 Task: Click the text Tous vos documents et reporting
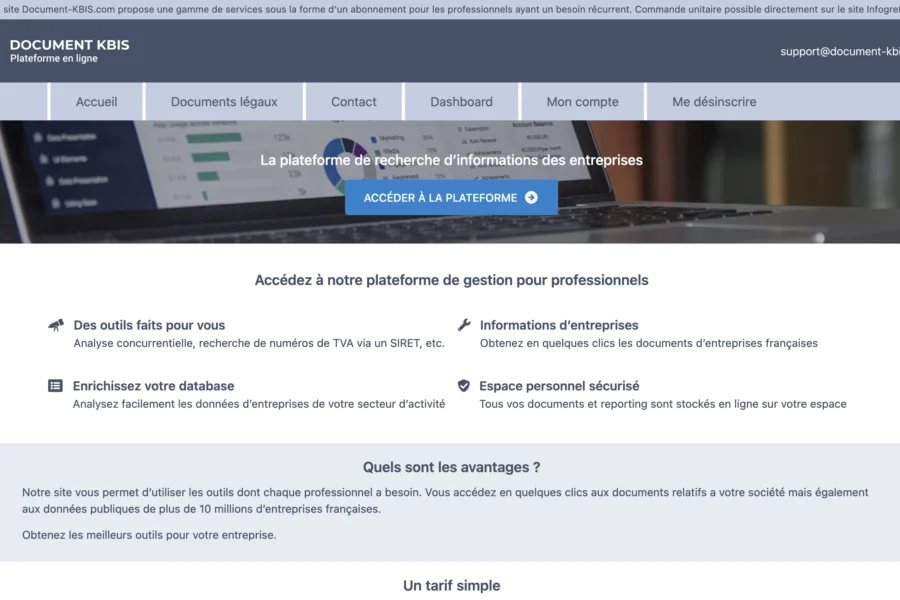click(663, 404)
